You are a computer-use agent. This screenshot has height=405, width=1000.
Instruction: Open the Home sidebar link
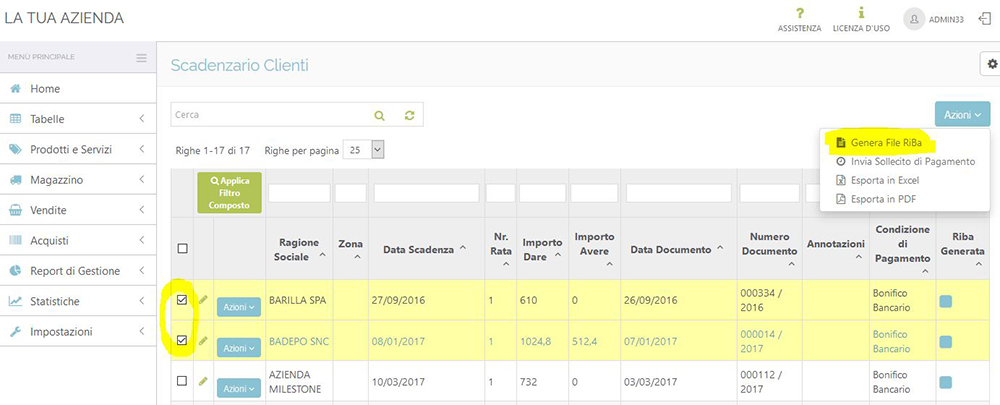tap(45, 89)
